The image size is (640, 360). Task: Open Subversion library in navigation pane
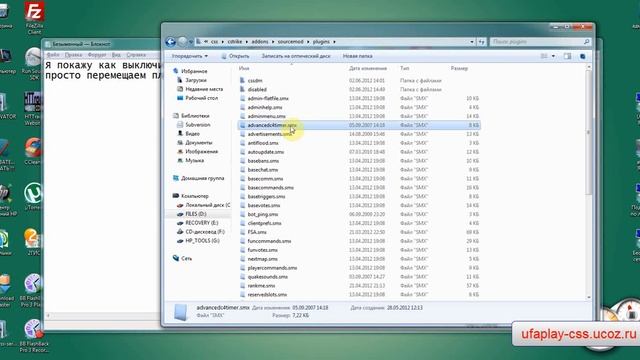point(198,125)
